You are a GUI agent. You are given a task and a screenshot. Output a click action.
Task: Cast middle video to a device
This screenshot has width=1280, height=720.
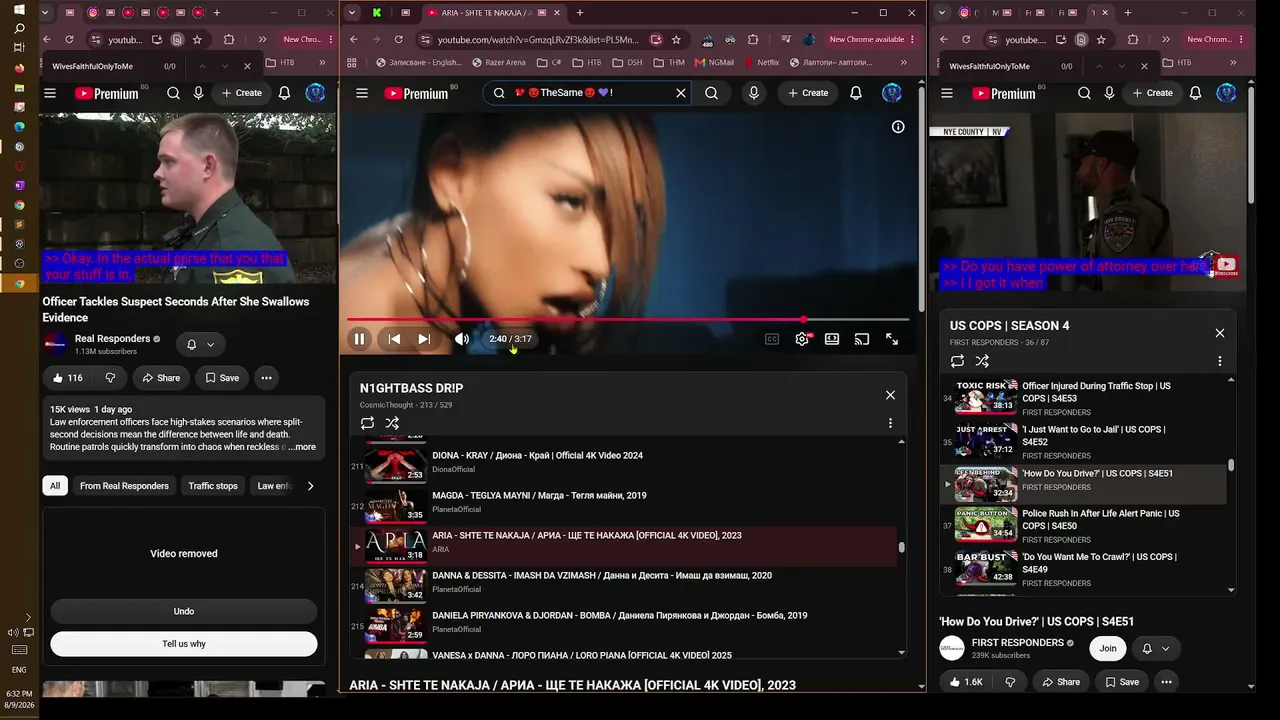(862, 339)
